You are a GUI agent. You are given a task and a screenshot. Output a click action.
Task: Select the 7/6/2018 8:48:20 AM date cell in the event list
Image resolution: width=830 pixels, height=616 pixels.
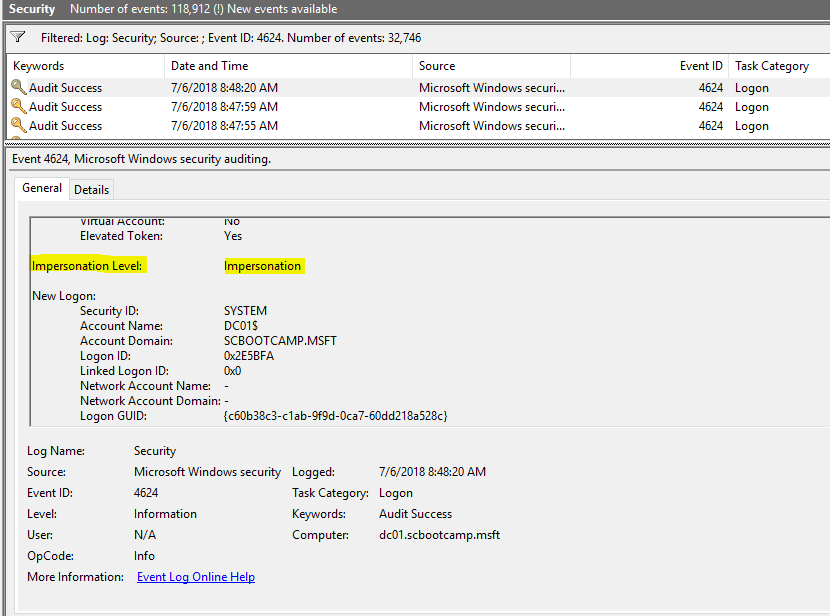pyautogui.click(x=224, y=88)
